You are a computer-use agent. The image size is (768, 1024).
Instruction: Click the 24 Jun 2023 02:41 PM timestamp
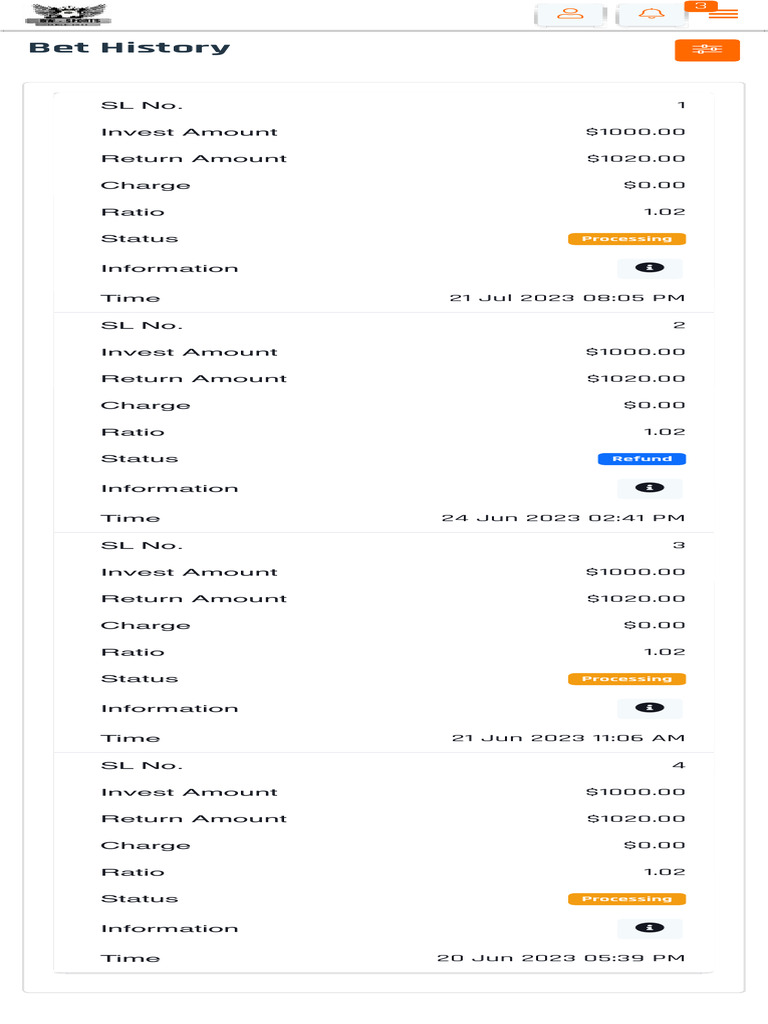point(563,518)
